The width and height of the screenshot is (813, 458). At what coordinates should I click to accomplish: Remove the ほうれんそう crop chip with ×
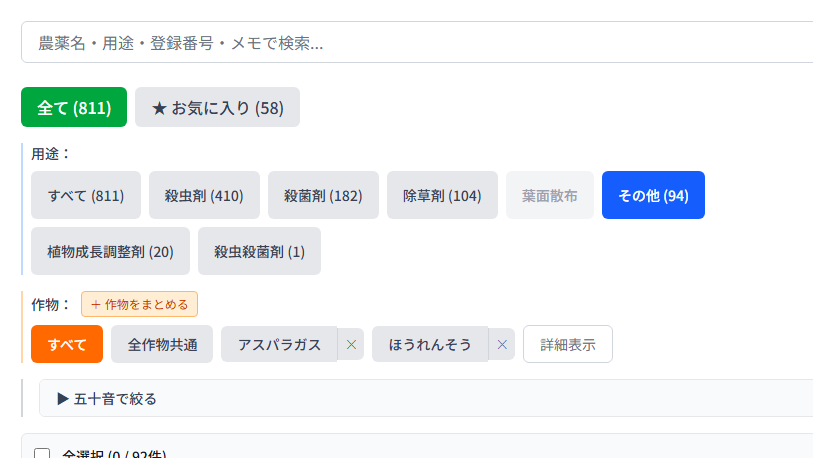pos(502,344)
